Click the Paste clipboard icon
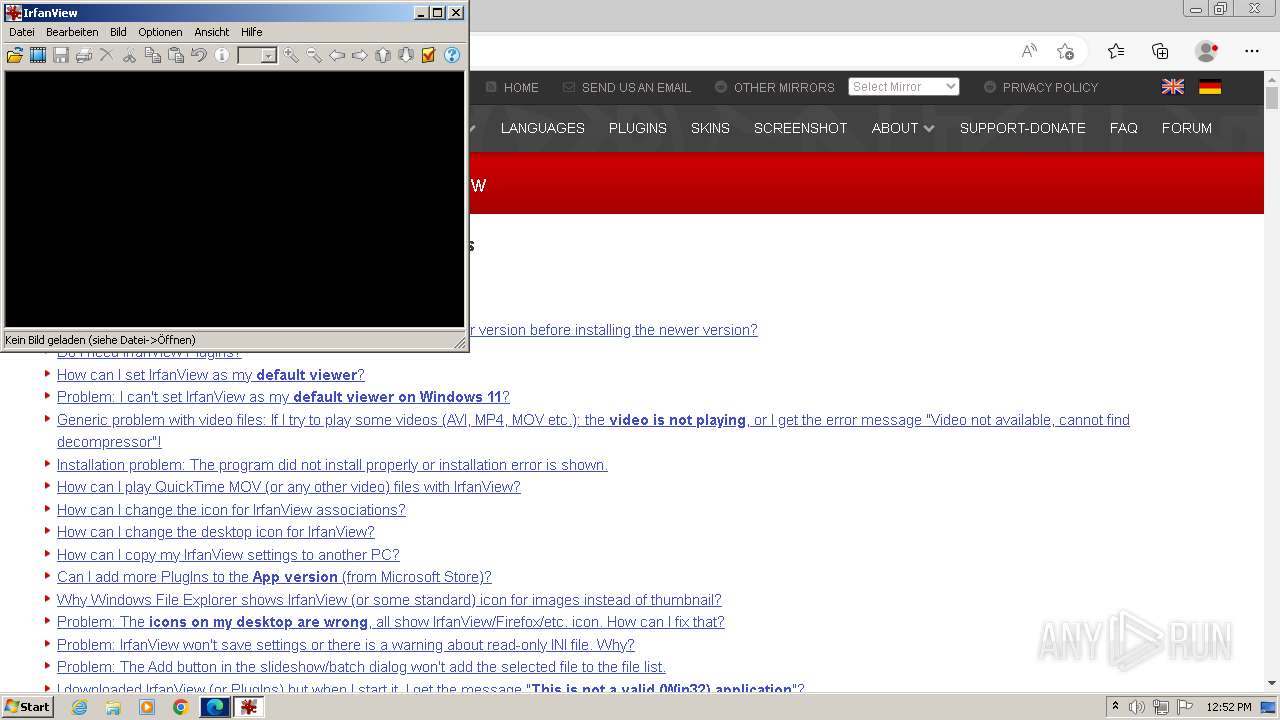 click(x=176, y=55)
